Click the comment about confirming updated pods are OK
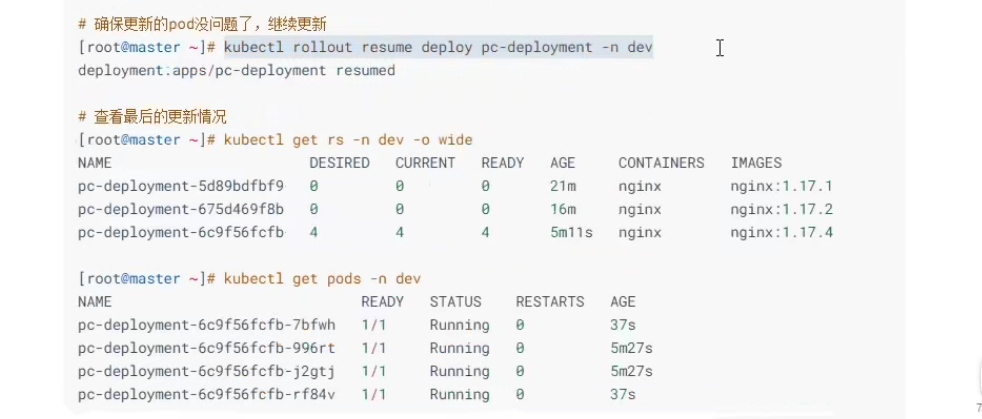The height and width of the screenshot is (419, 982). (x=203, y=24)
